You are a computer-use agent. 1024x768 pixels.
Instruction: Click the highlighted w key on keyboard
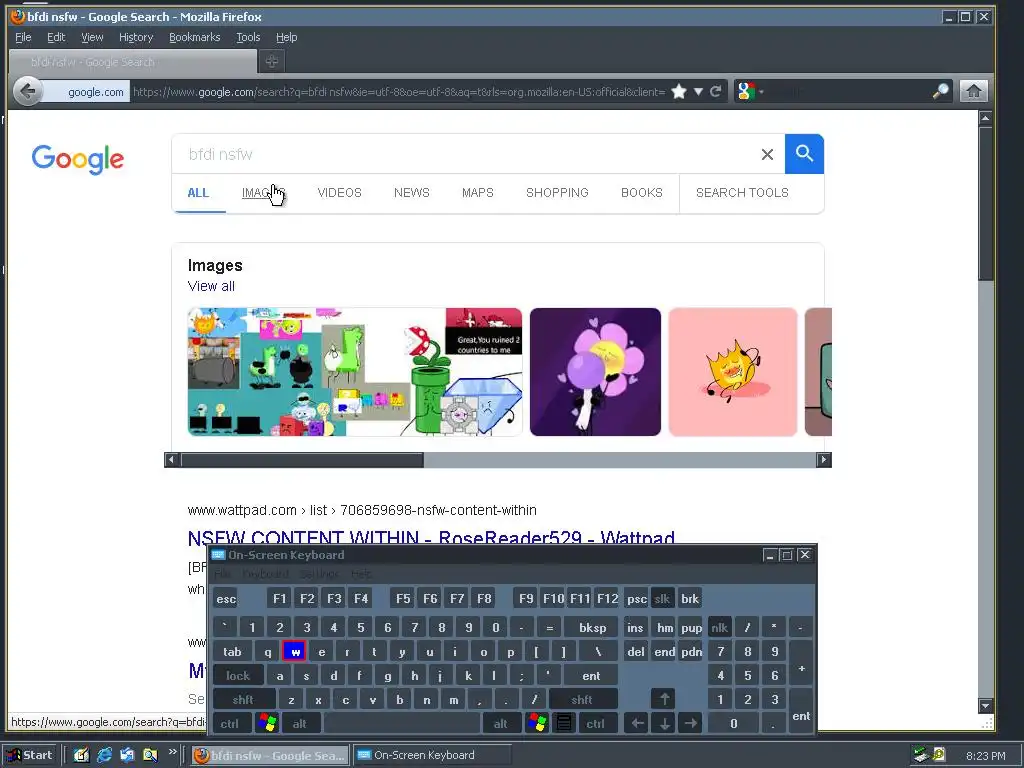coord(295,651)
